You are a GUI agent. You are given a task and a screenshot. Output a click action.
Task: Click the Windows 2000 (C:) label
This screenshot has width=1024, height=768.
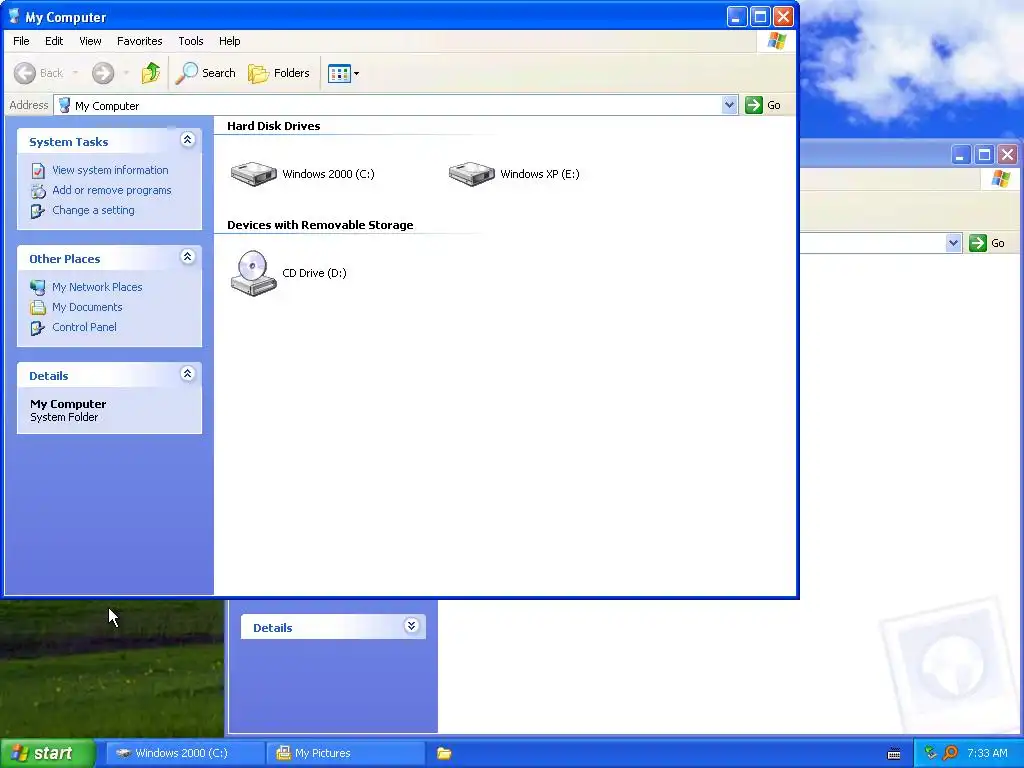328,174
